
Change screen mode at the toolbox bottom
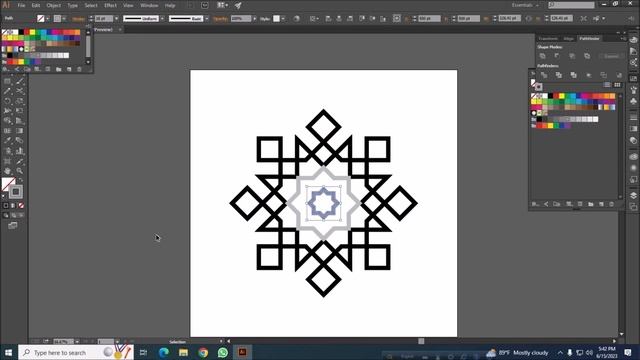[x=13, y=225]
